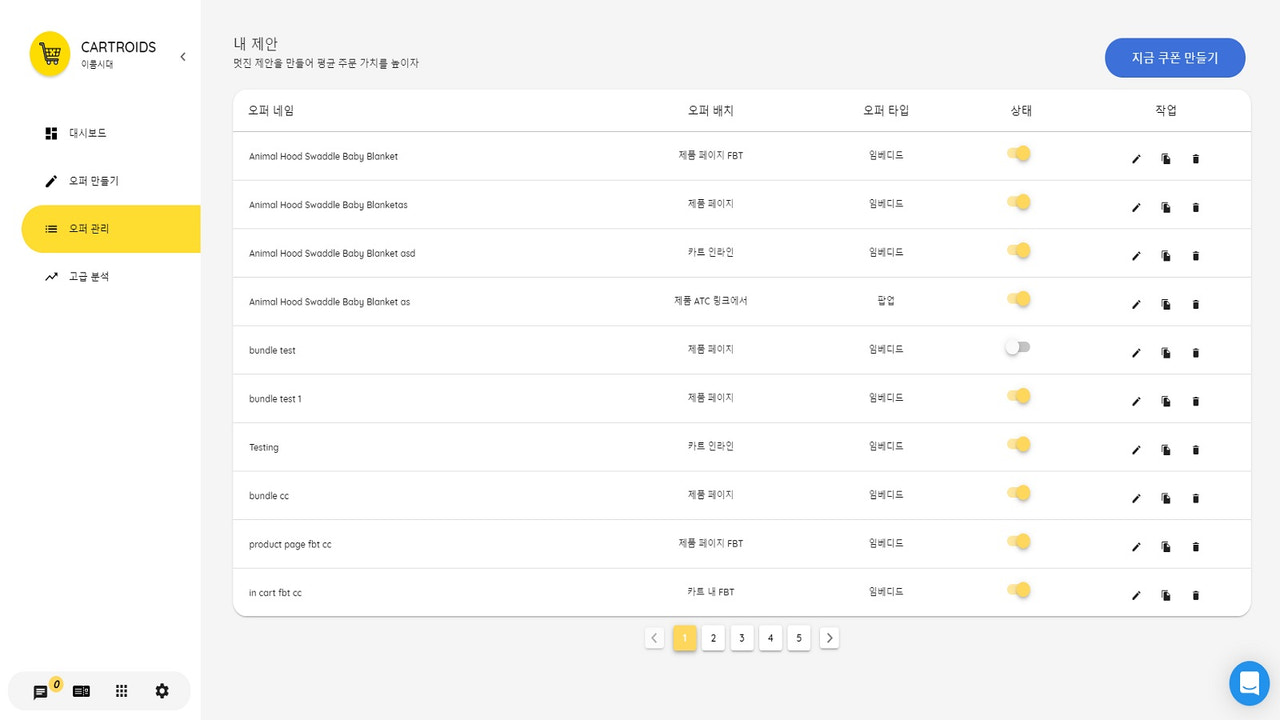Copy the Animal Hood Swaddle Baby Blanketas offer
1280x720 pixels.
(x=1166, y=208)
